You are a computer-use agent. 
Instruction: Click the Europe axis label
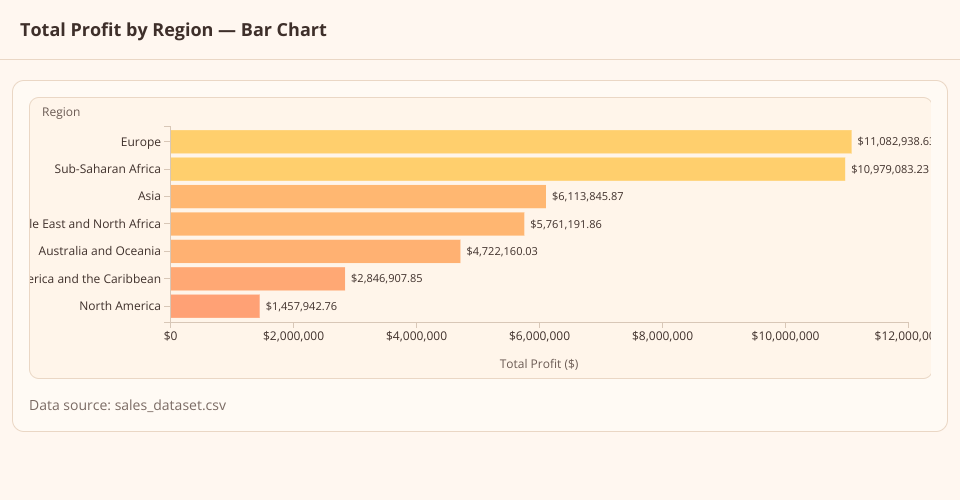coord(140,142)
